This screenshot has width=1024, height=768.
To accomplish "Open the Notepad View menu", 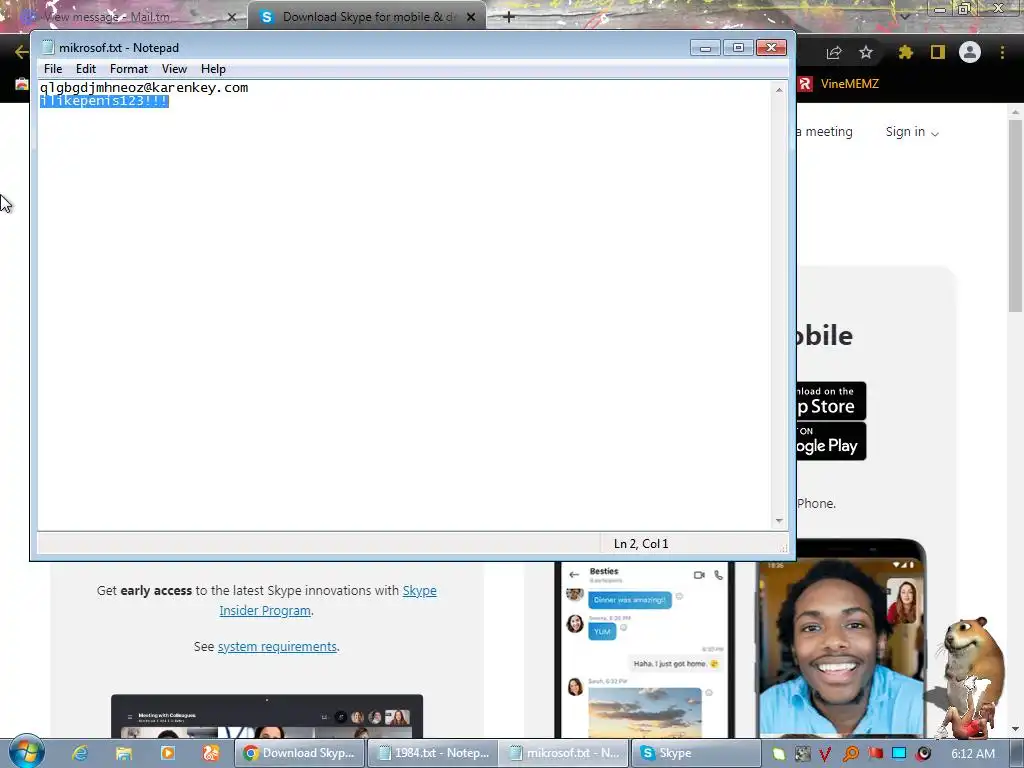I will coord(174,69).
